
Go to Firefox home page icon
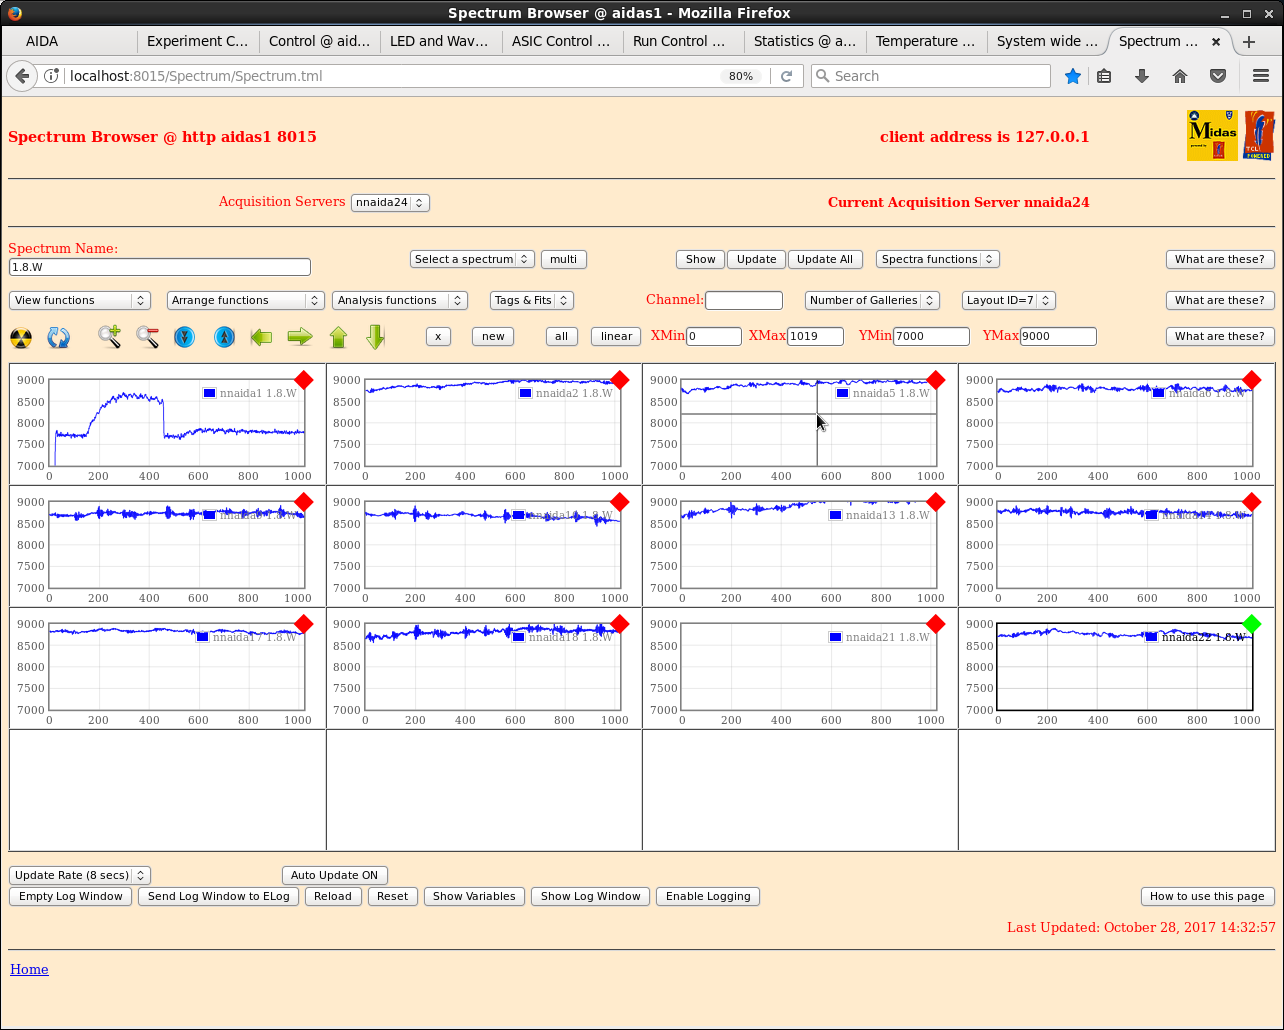pyautogui.click(x=1180, y=76)
